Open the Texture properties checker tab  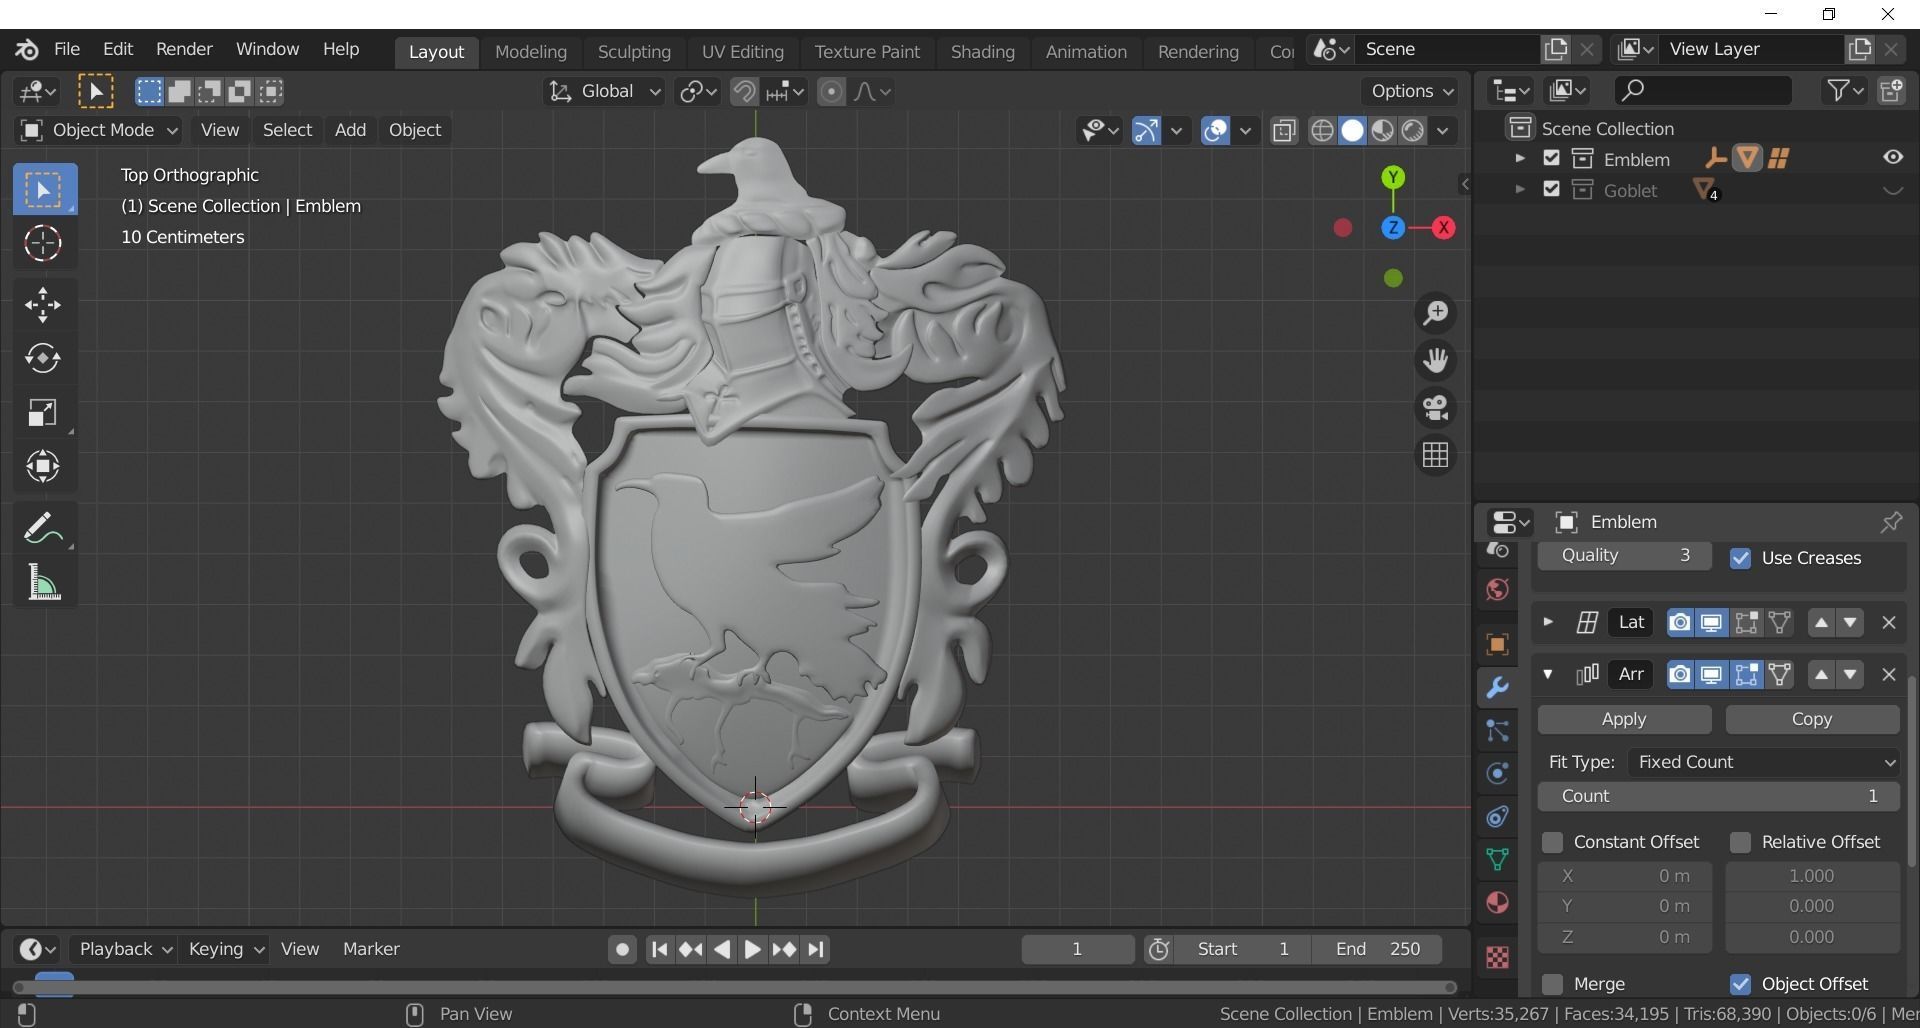point(1497,958)
